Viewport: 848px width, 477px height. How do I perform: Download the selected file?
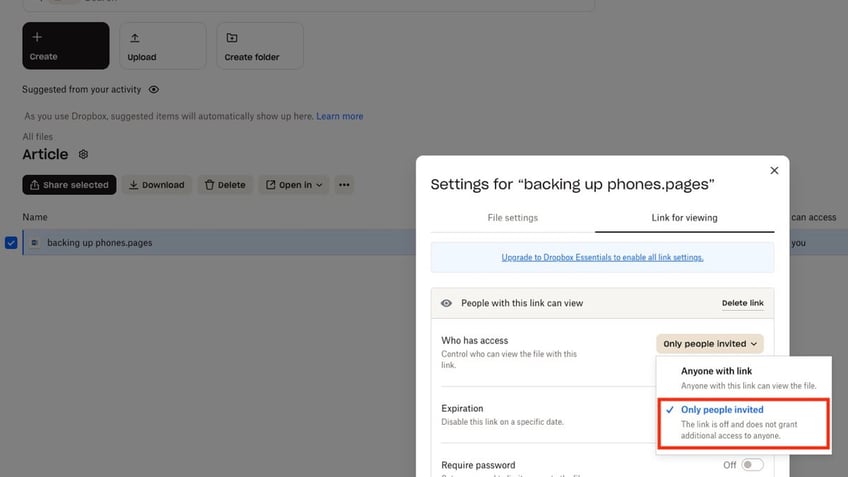tap(157, 184)
